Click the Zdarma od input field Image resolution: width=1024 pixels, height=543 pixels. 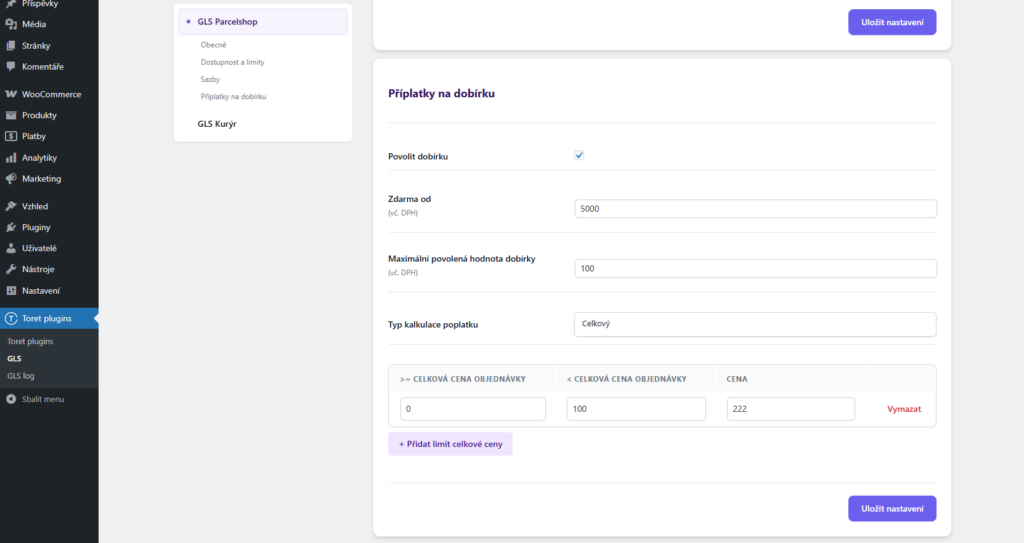[755, 208]
